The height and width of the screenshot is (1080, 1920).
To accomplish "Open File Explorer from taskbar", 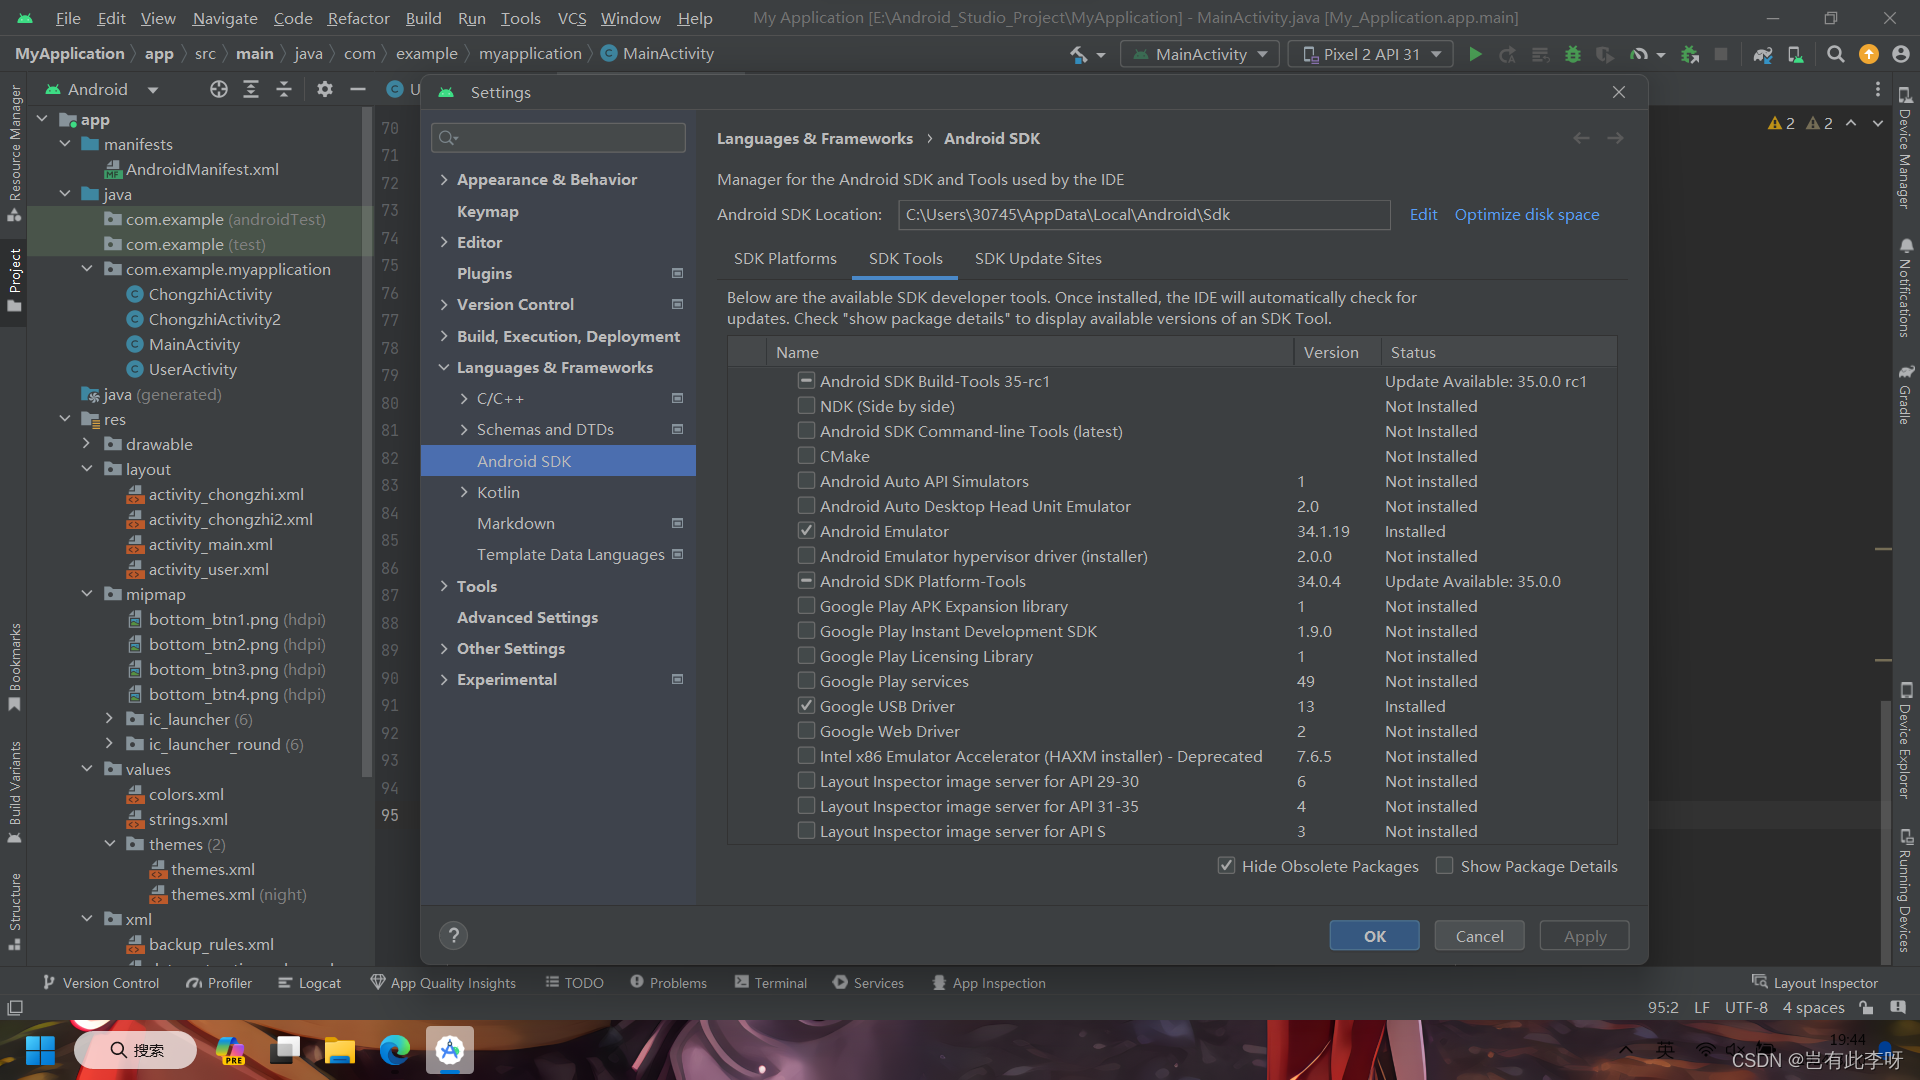I will tap(339, 1050).
